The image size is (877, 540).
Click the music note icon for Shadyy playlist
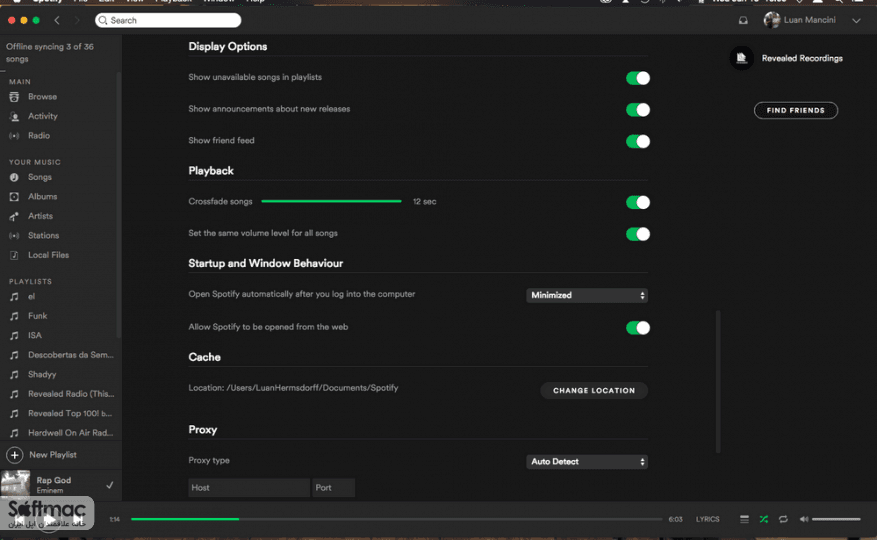tap(15, 374)
